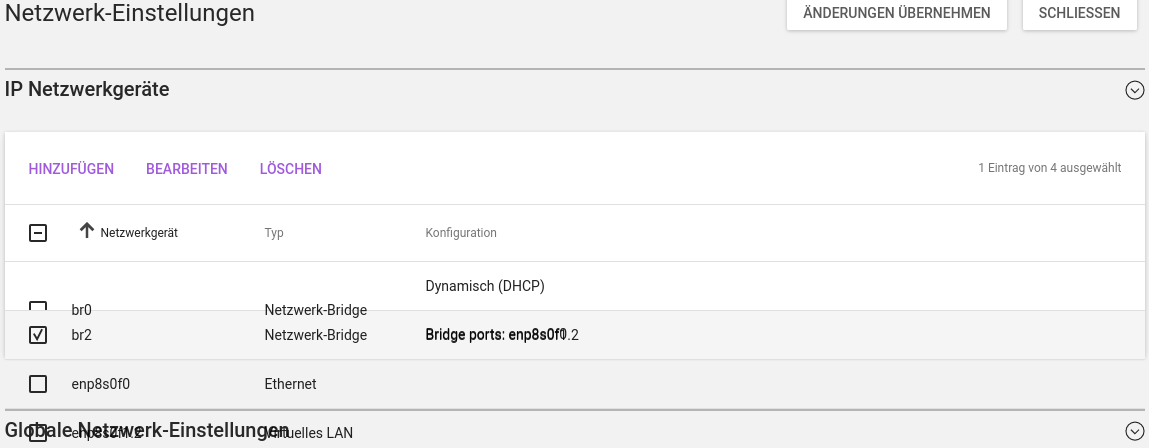
Task: Select the br2 device name
Action: [x=82, y=335]
